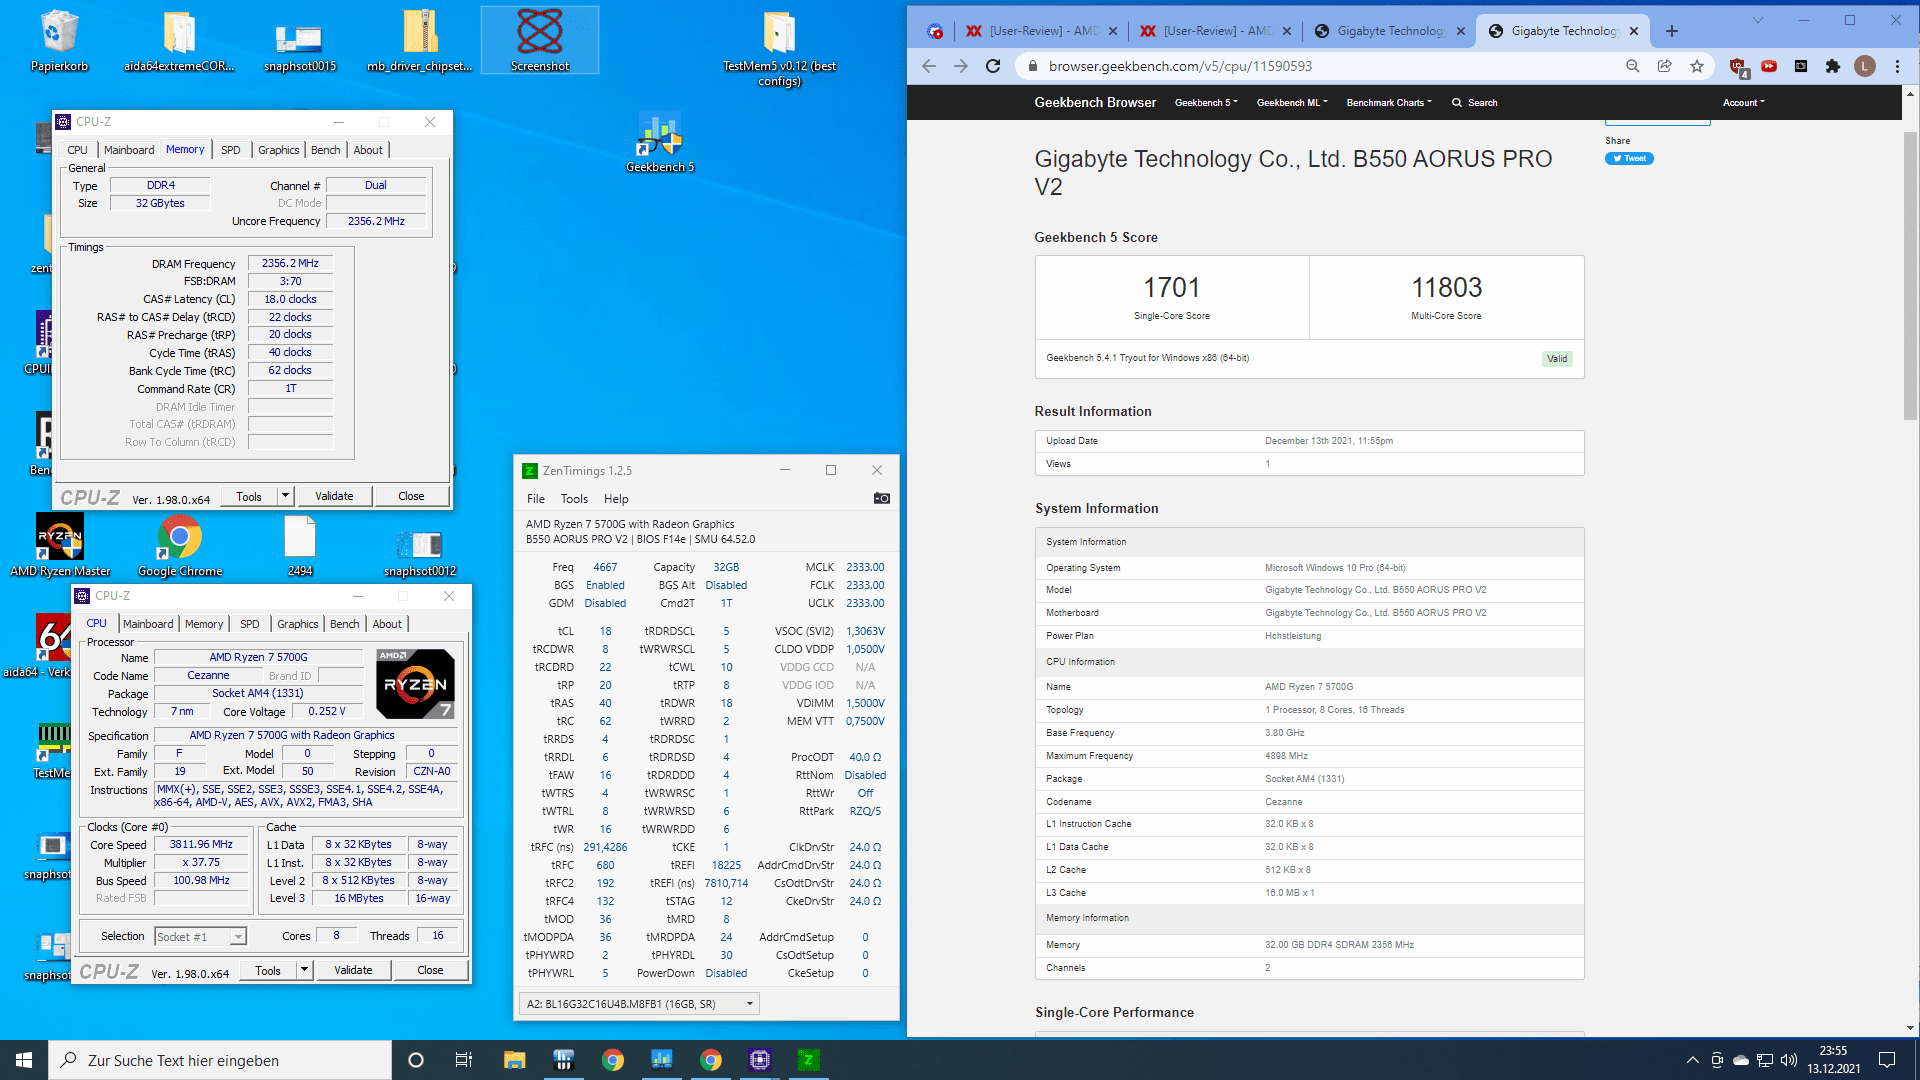
Task: Open Chrome three-dot menu
Action: click(x=1897, y=66)
